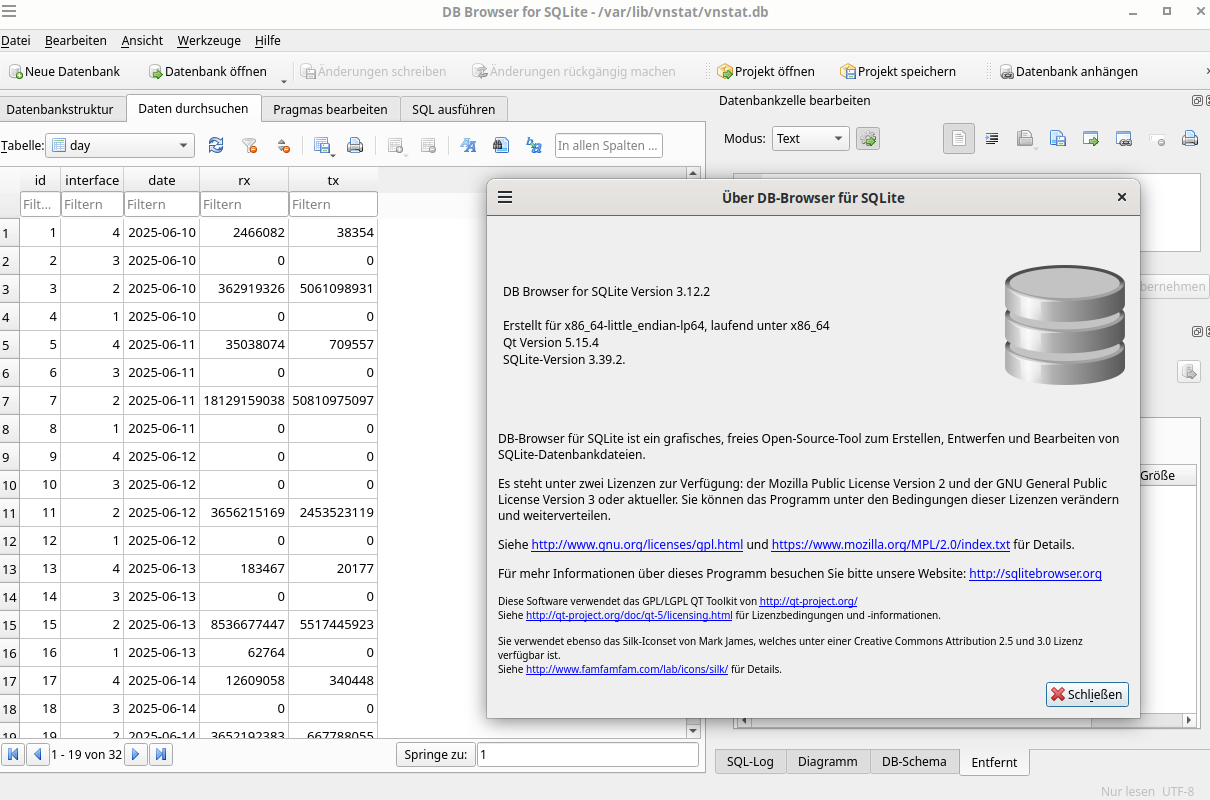Click the Schließen button in the about dialog
Viewport: 1210px width, 800px height.
(x=1087, y=694)
